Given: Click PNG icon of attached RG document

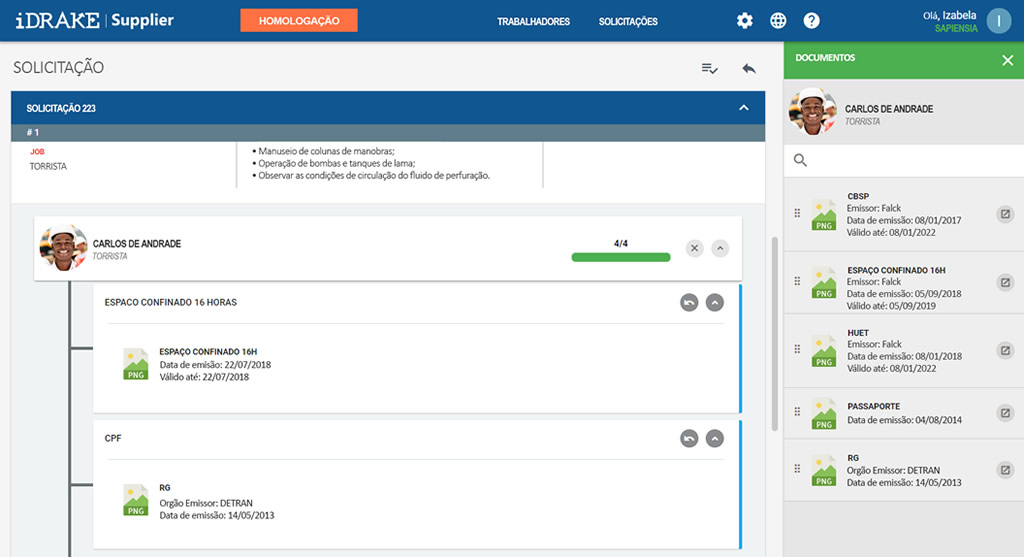Looking at the screenshot, I should tap(135, 500).
